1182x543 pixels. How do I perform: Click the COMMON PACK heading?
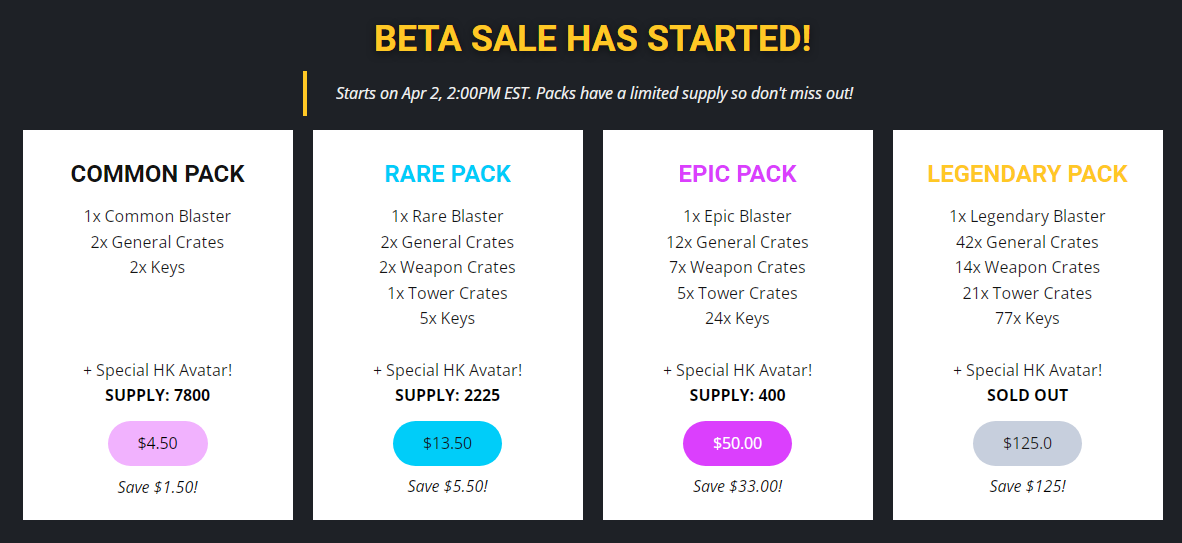pyautogui.click(x=158, y=174)
